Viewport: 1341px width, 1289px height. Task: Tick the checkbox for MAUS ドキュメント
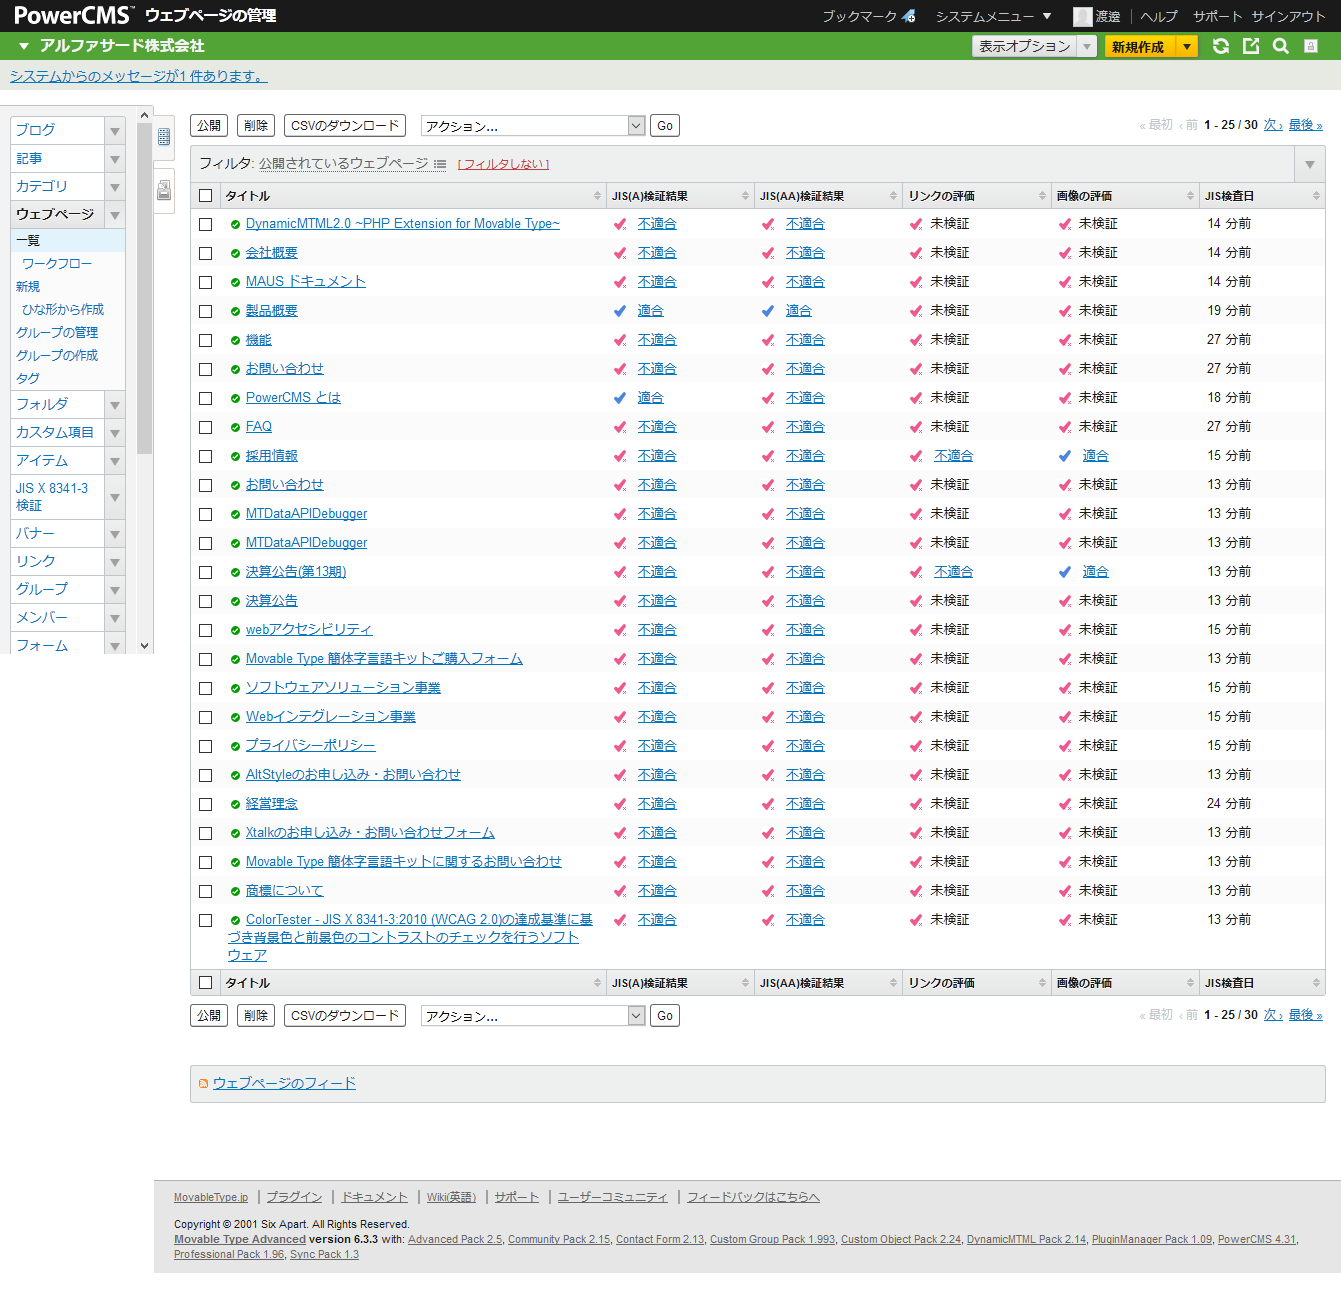[206, 283]
